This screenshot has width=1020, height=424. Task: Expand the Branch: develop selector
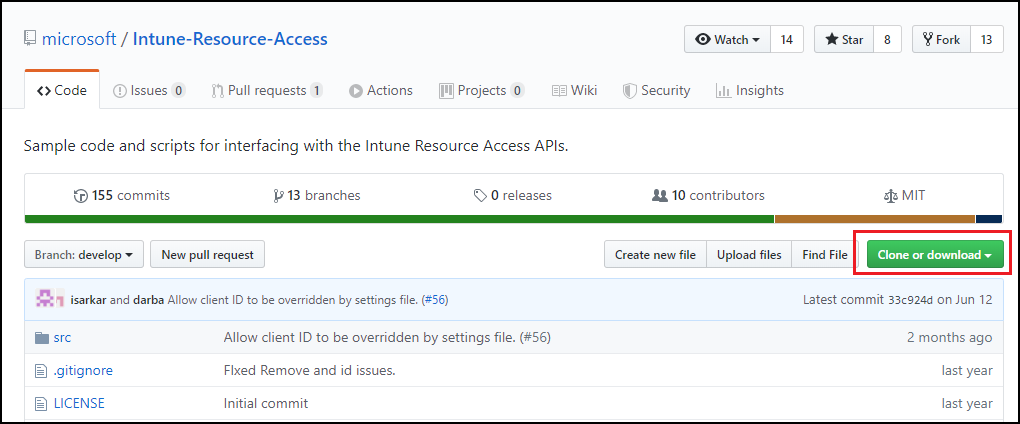[84, 255]
